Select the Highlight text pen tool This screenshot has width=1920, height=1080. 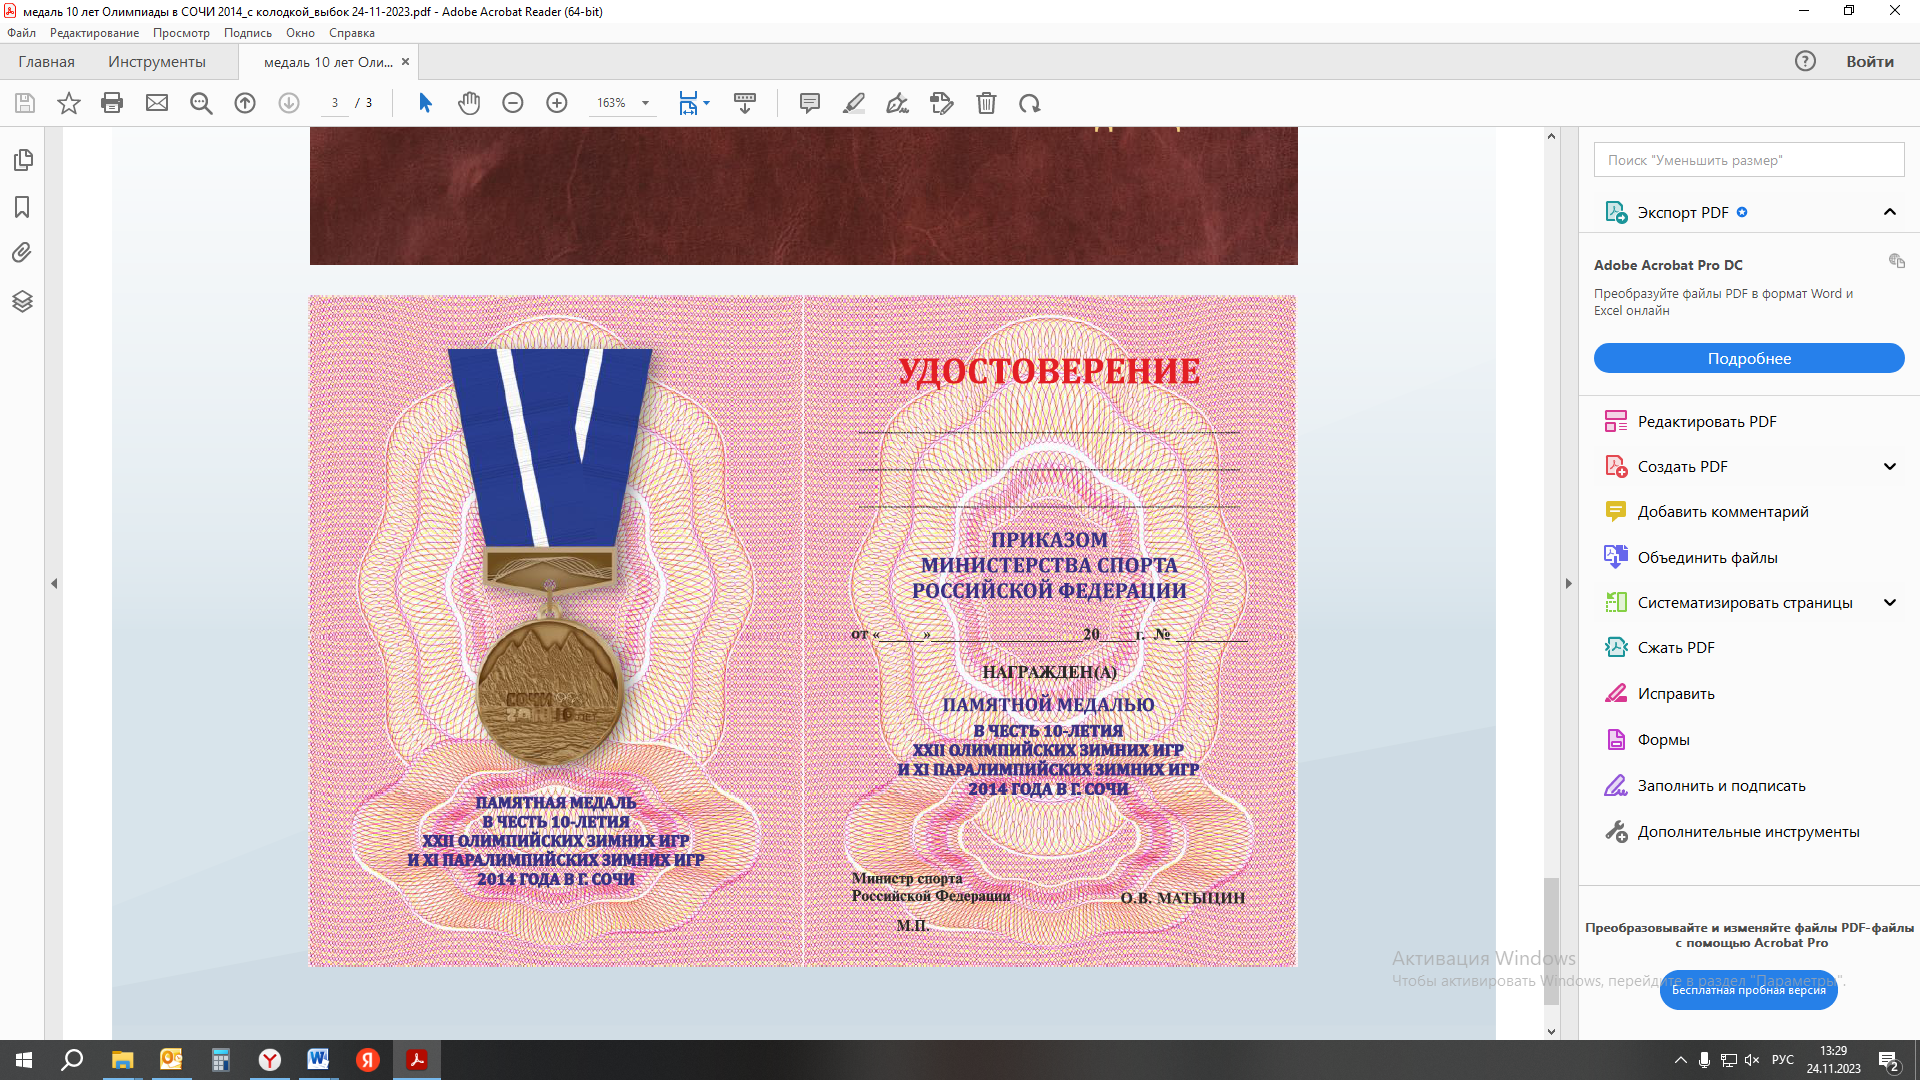(x=854, y=103)
